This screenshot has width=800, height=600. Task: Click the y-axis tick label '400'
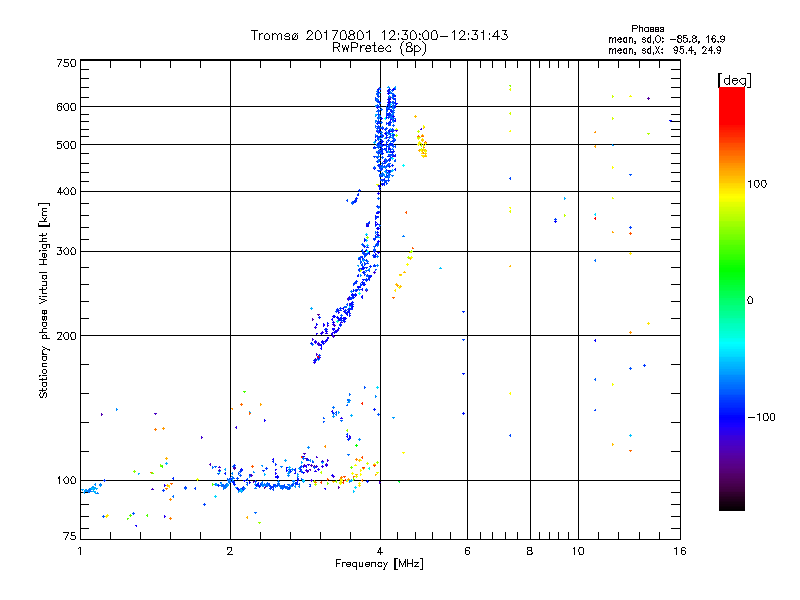click(x=66, y=191)
